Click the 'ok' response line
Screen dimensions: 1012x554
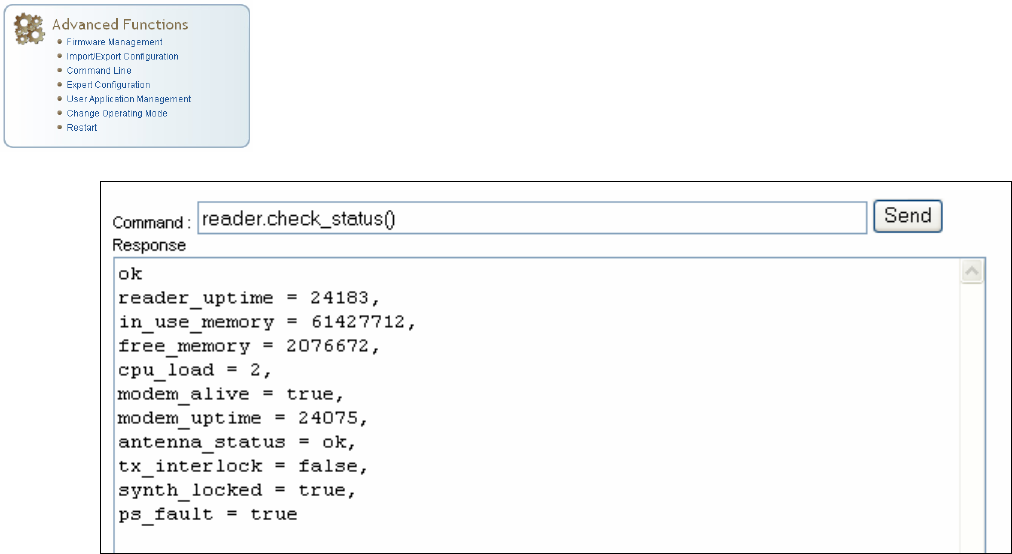[x=130, y=274]
